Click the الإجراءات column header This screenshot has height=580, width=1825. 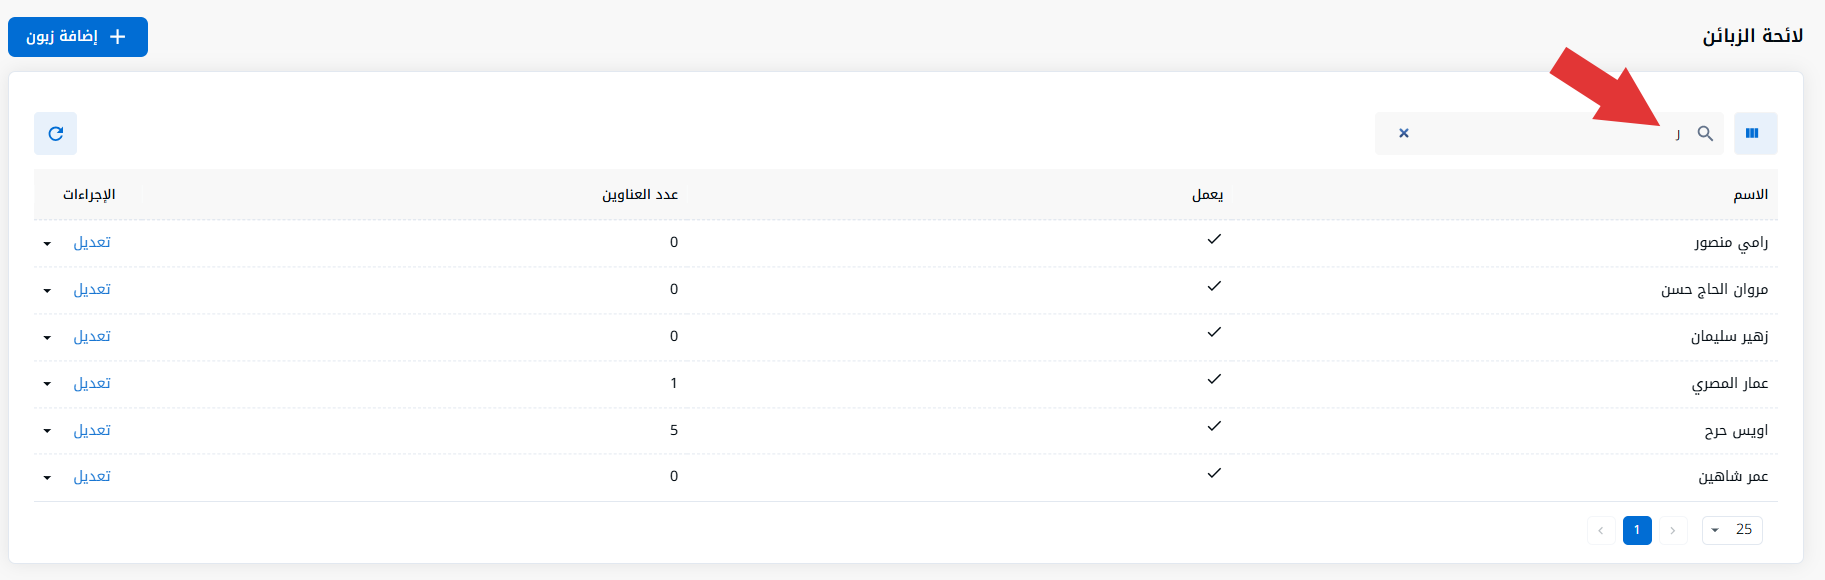89,194
